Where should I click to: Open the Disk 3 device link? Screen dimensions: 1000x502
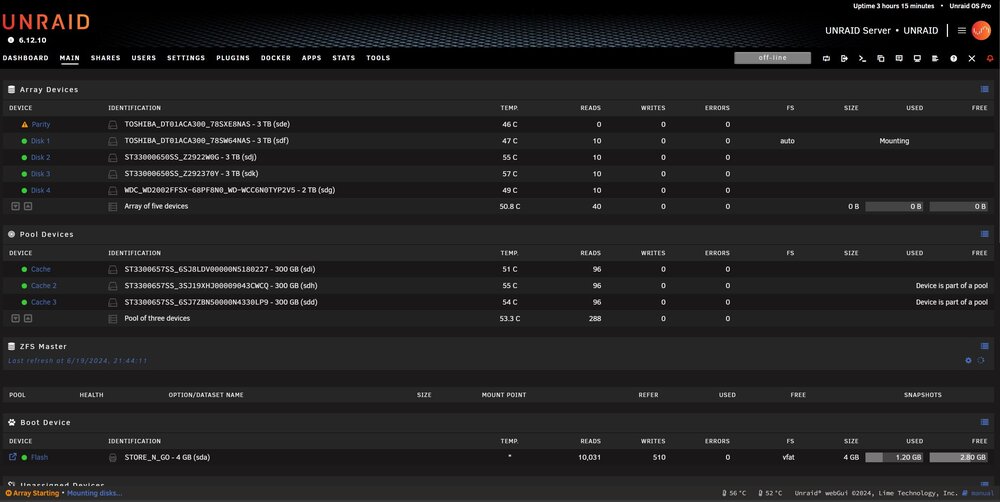(x=41, y=173)
